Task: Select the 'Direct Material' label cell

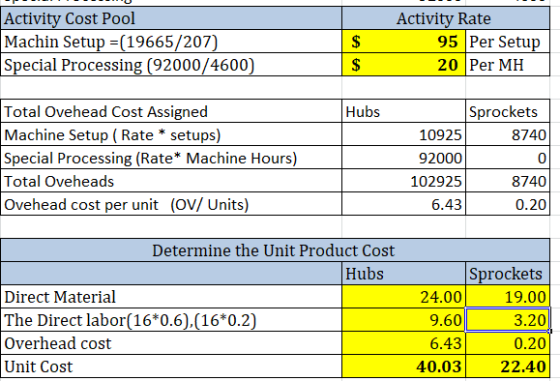Action: (x=171, y=297)
